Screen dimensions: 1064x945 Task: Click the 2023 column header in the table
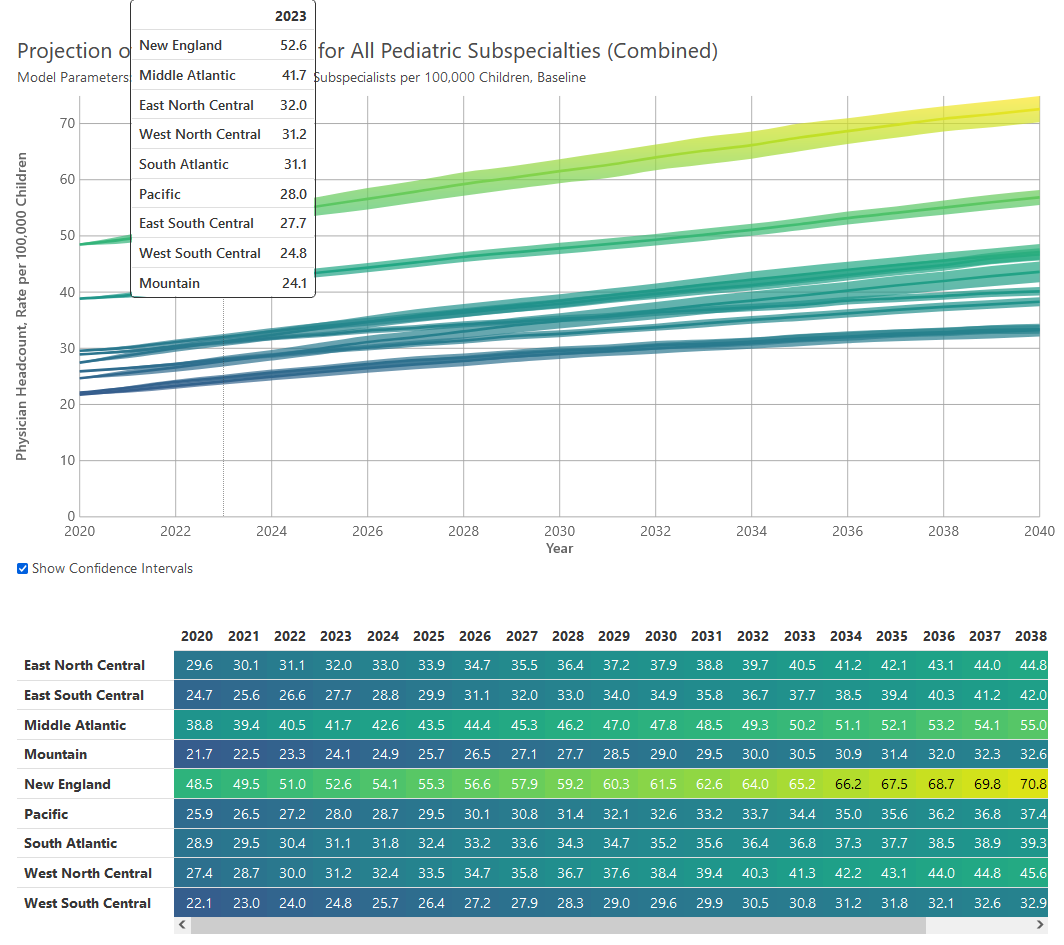click(x=336, y=636)
